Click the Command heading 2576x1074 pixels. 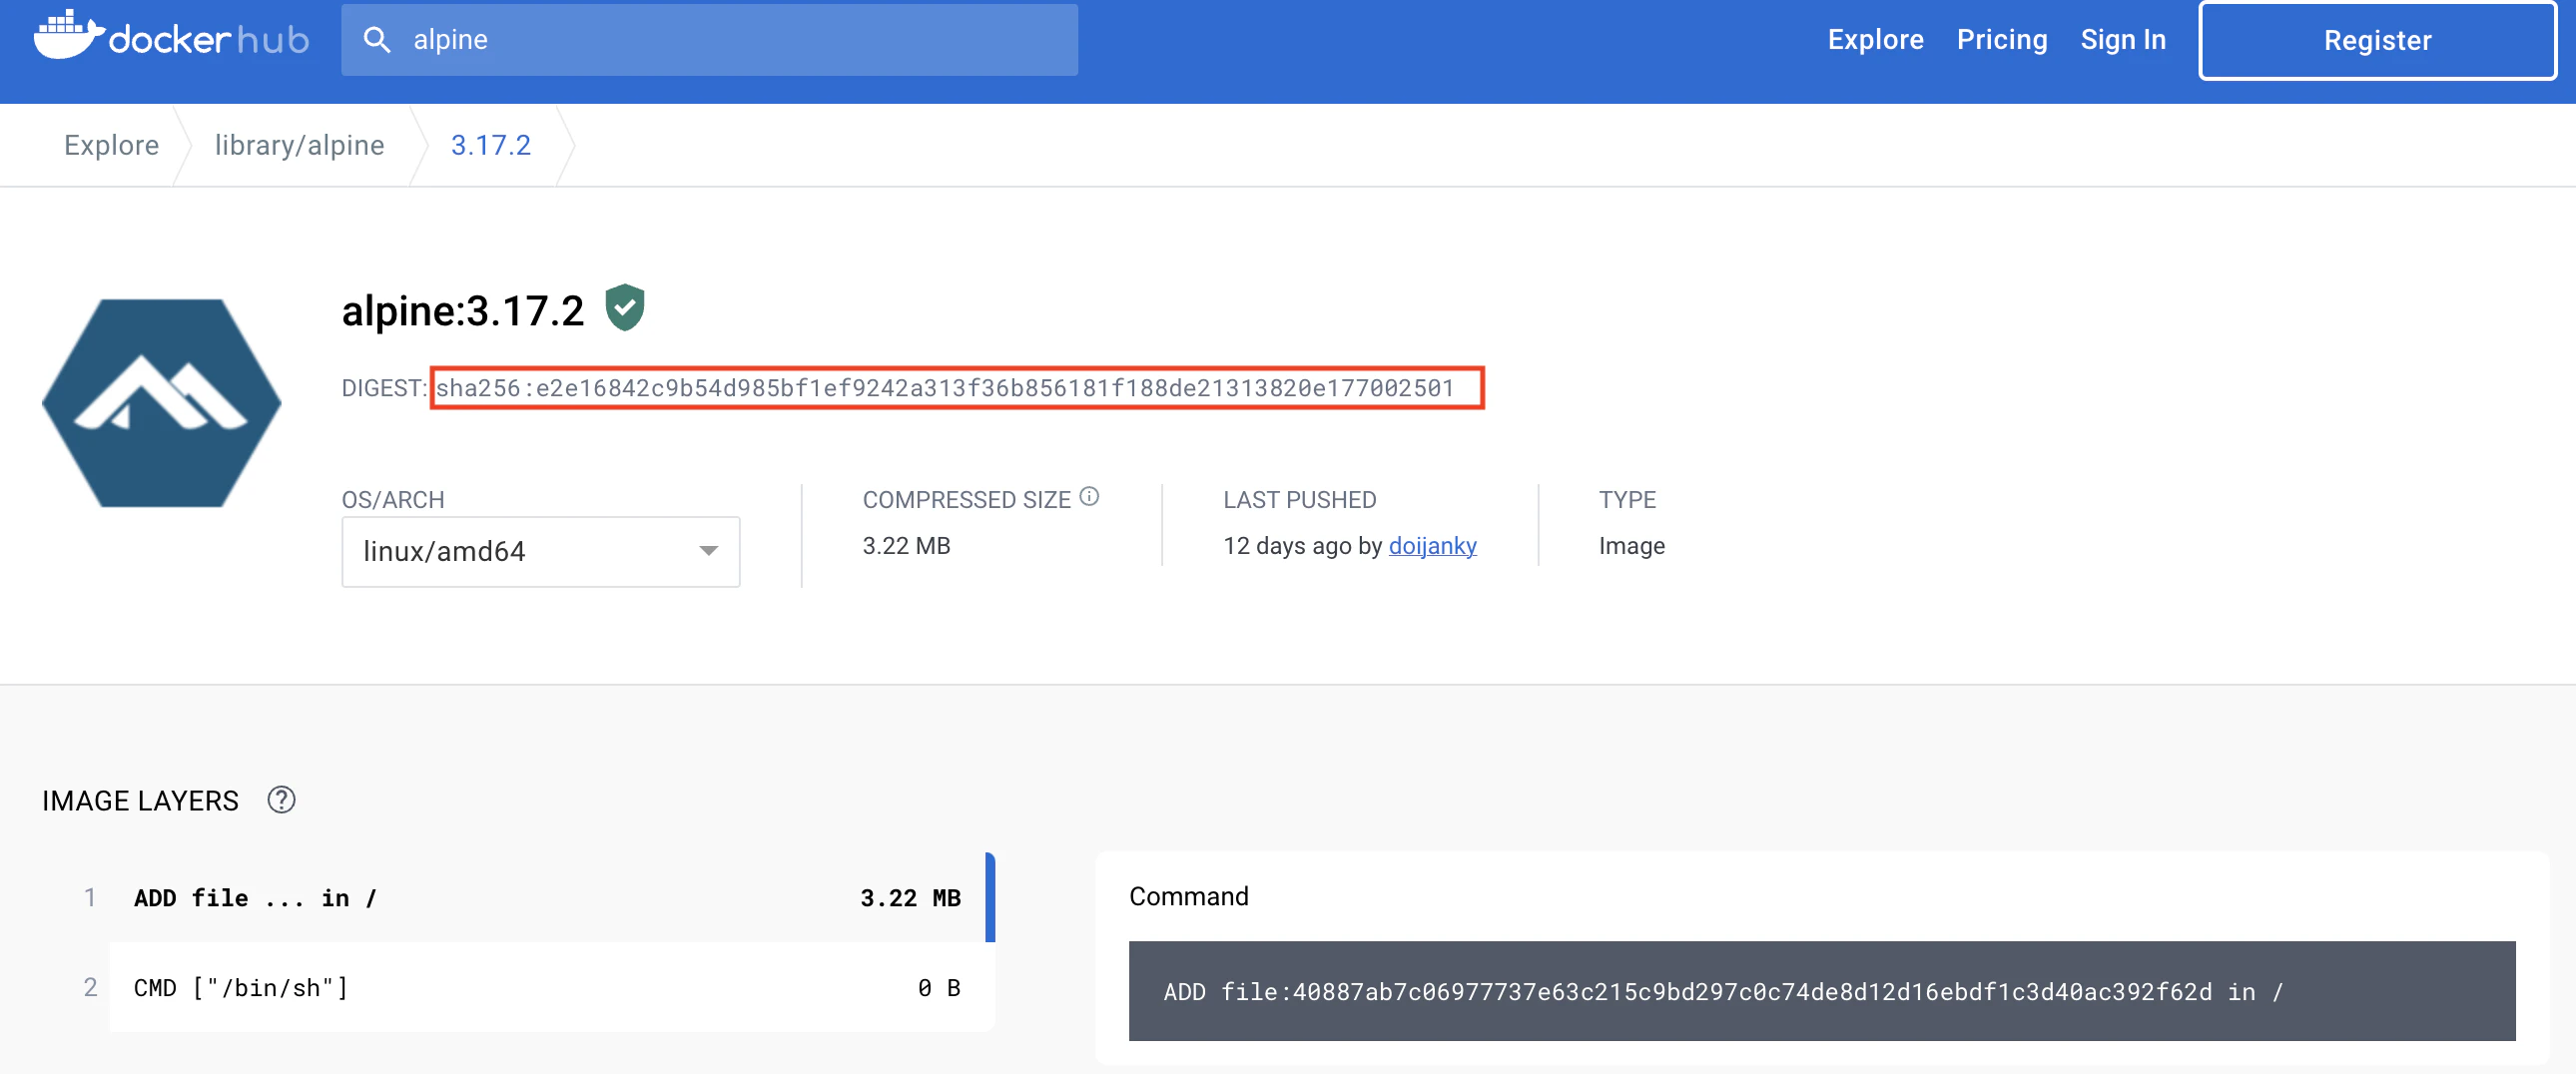point(1188,896)
